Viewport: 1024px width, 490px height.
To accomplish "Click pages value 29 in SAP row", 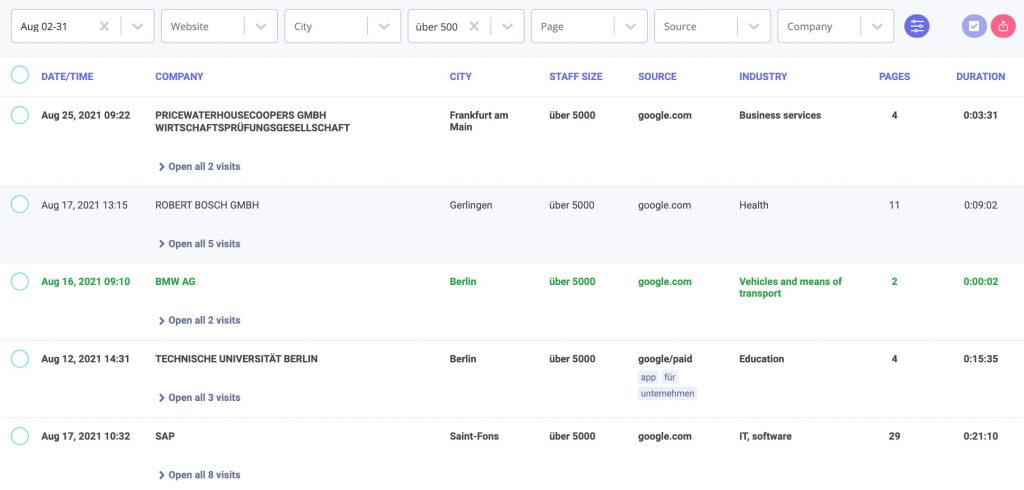I will click(894, 436).
